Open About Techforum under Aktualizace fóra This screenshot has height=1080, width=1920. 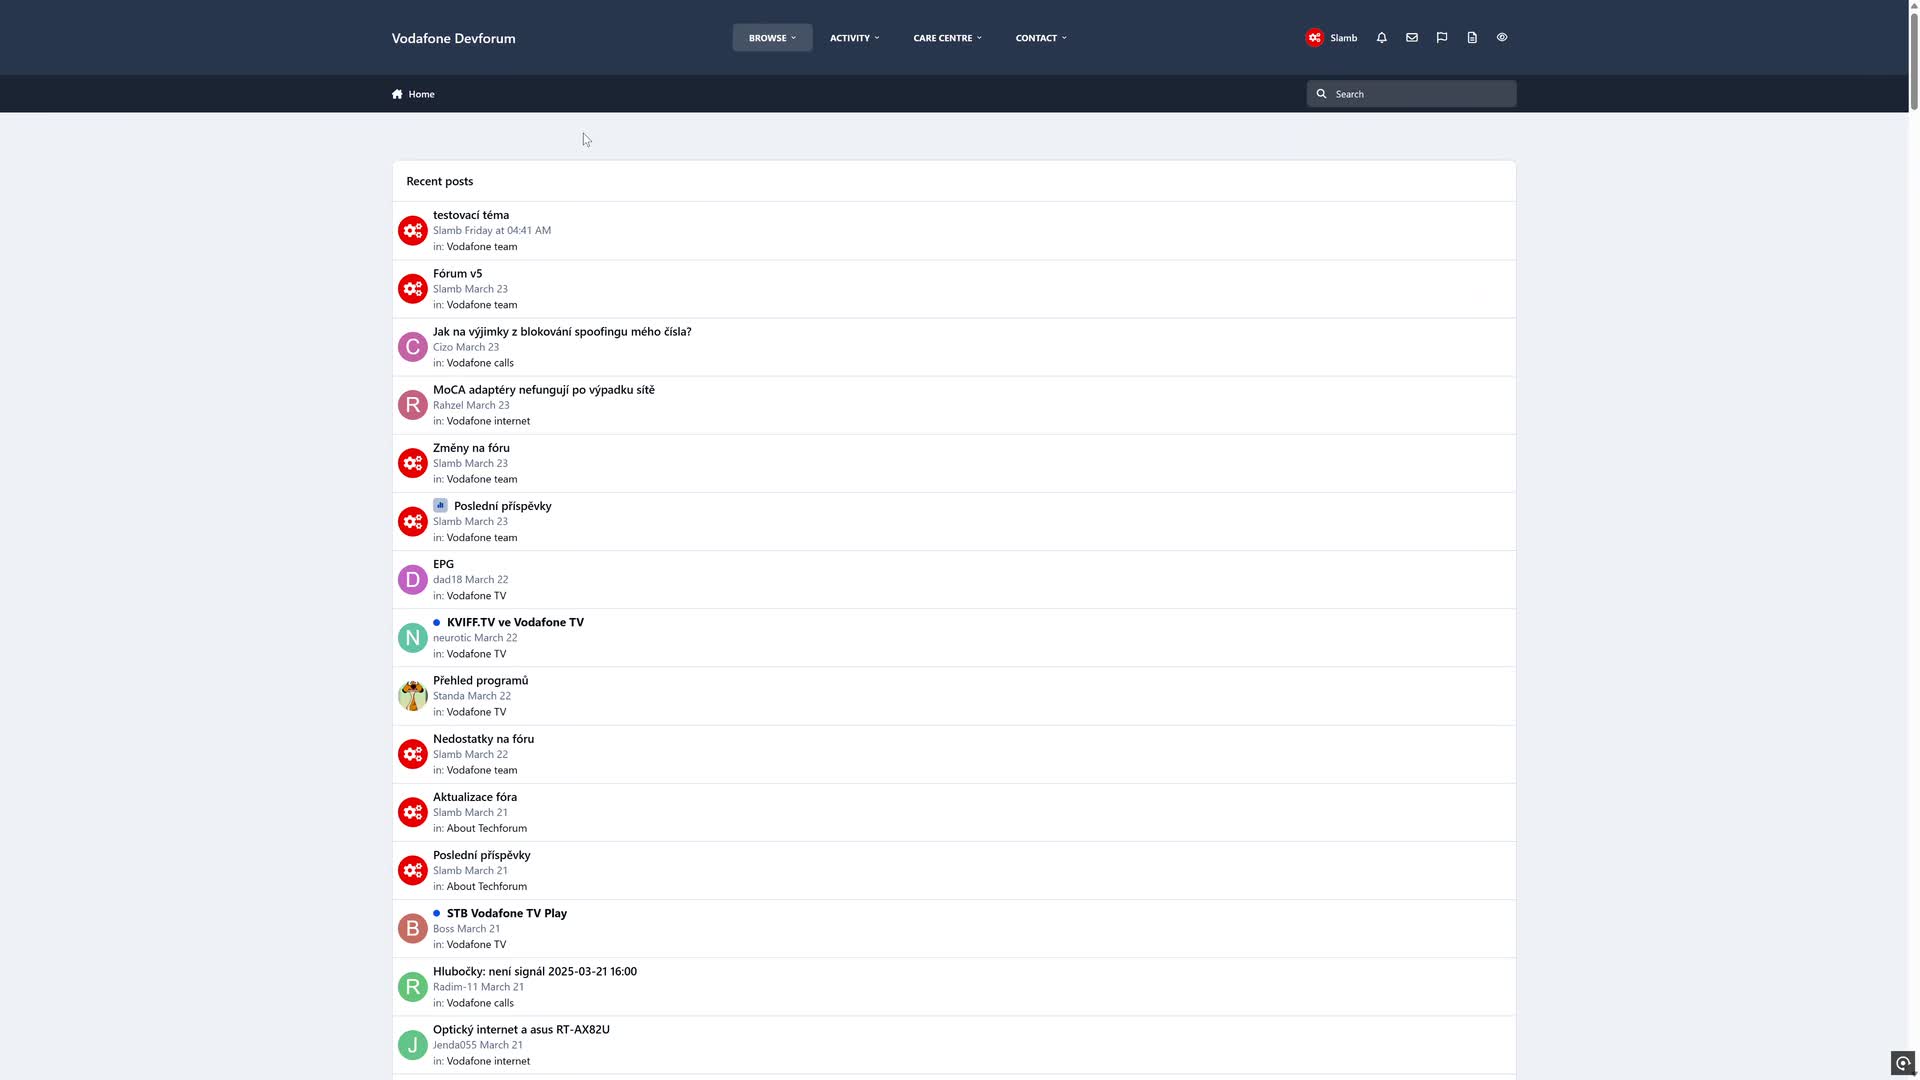tap(486, 828)
